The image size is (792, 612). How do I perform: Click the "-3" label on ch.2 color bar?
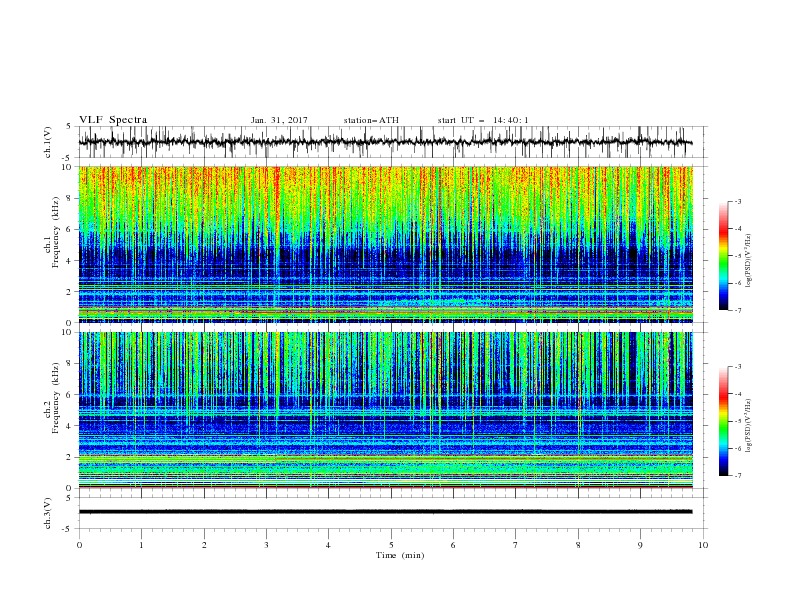coord(737,367)
